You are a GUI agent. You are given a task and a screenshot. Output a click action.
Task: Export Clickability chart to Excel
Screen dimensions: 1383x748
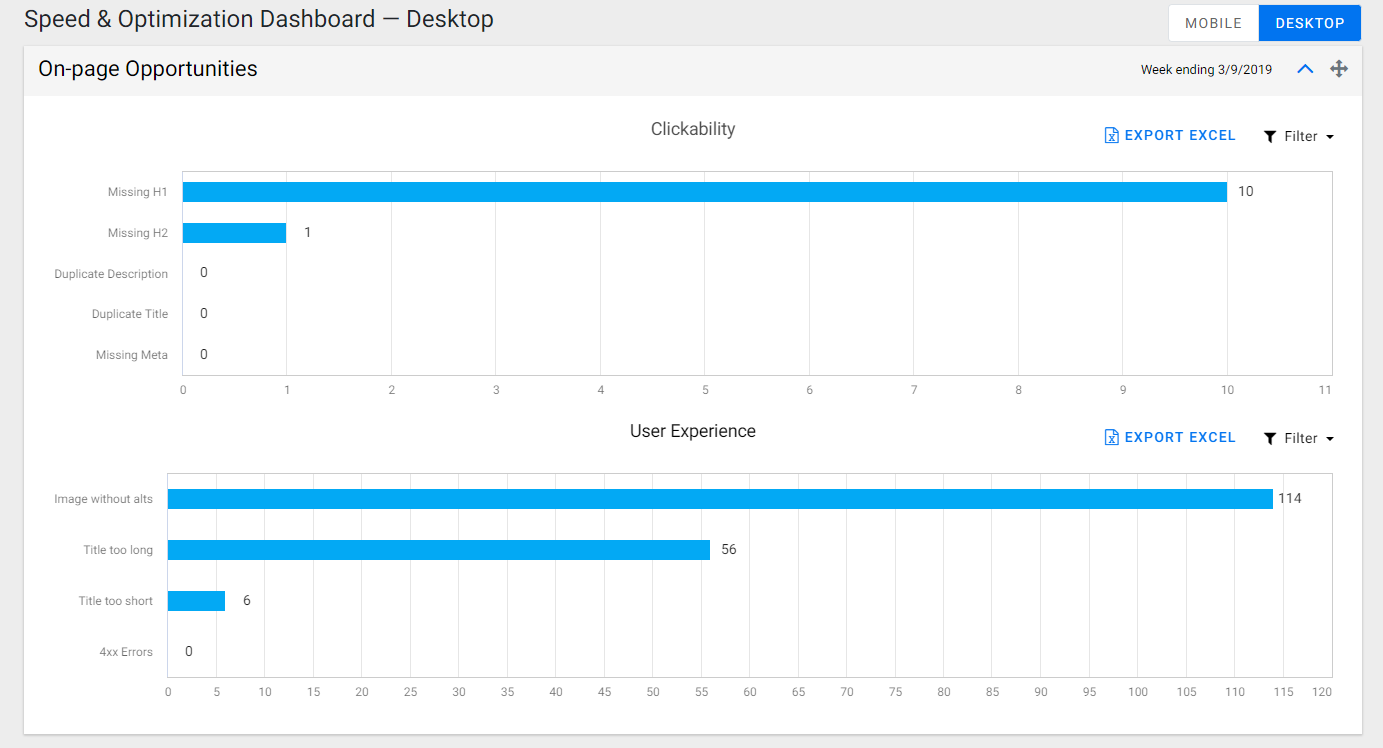pyautogui.click(x=1170, y=135)
